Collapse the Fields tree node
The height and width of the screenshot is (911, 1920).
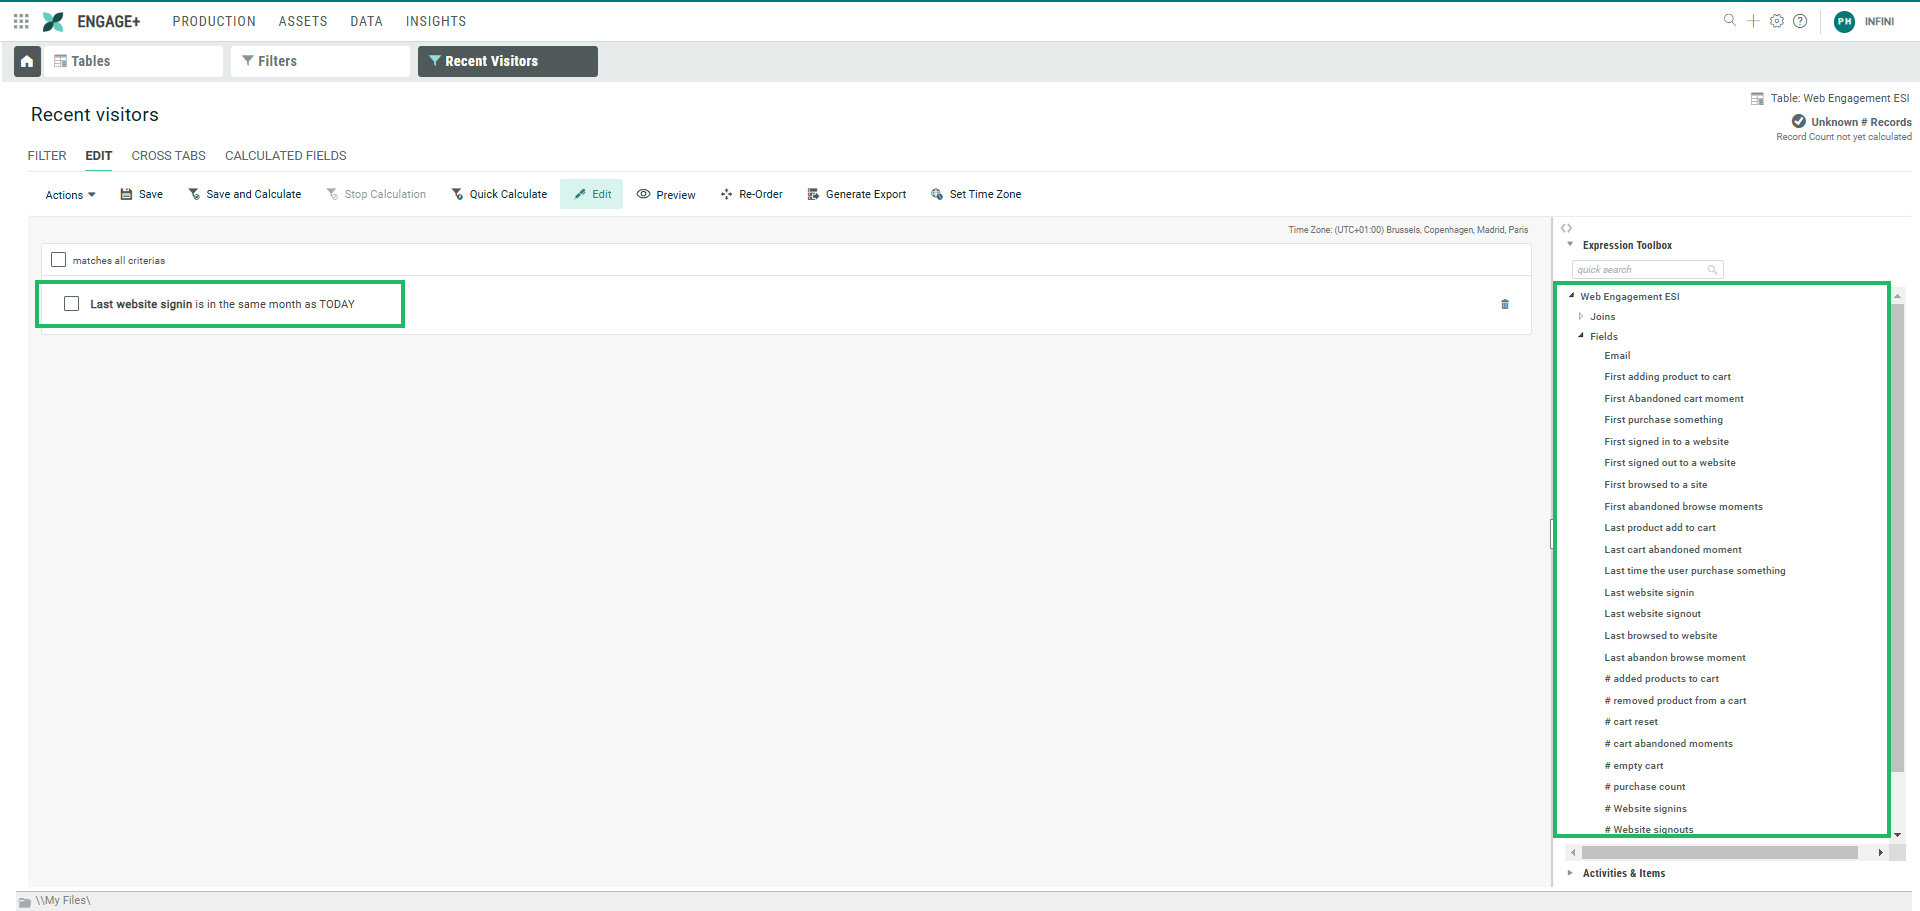coord(1581,336)
